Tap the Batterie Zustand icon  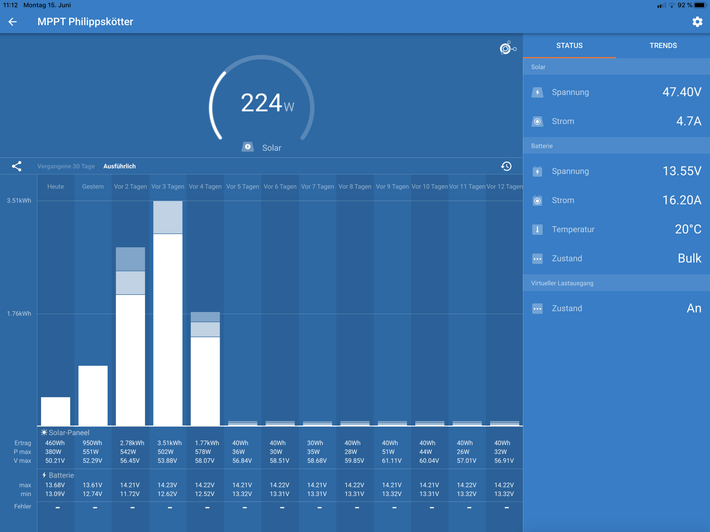pyautogui.click(x=537, y=259)
